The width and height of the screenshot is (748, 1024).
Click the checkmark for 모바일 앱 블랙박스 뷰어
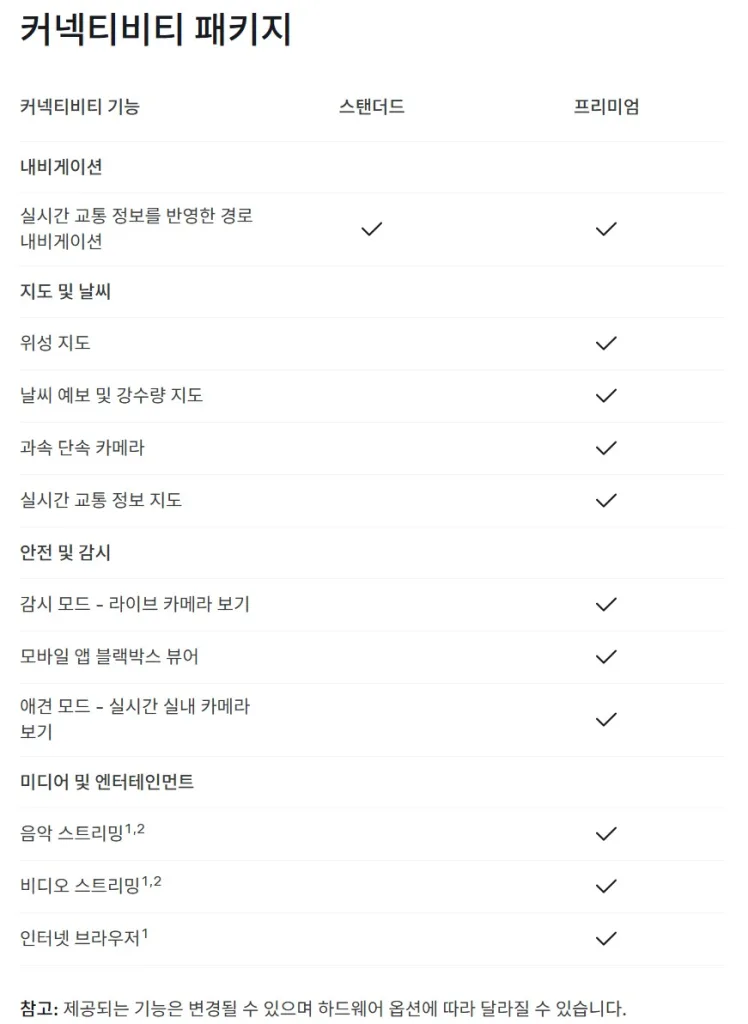coord(606,657)
